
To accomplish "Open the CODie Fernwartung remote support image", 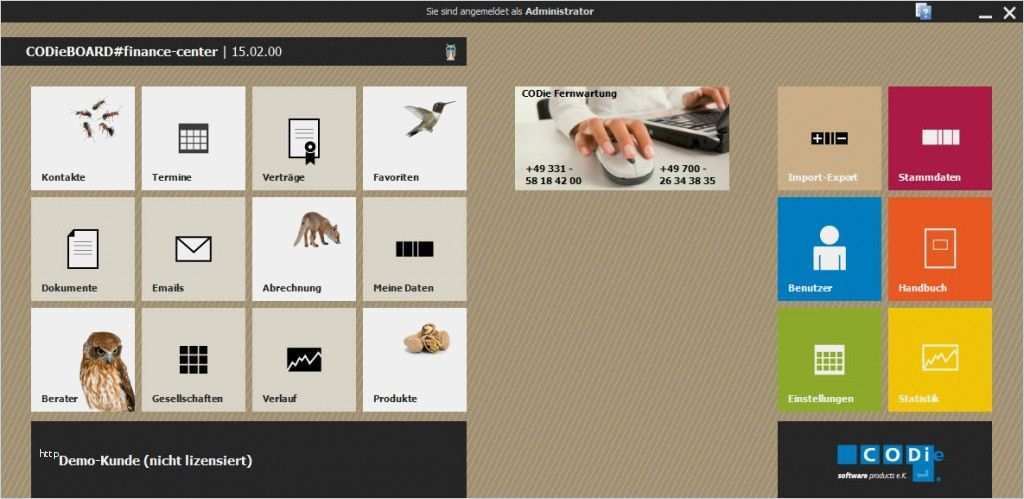I will pos(622,138).
